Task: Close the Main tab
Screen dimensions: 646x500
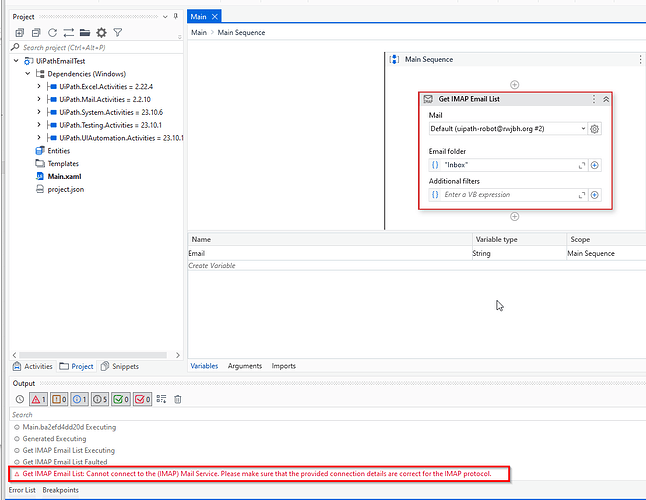Action: (x=215, y=17)
